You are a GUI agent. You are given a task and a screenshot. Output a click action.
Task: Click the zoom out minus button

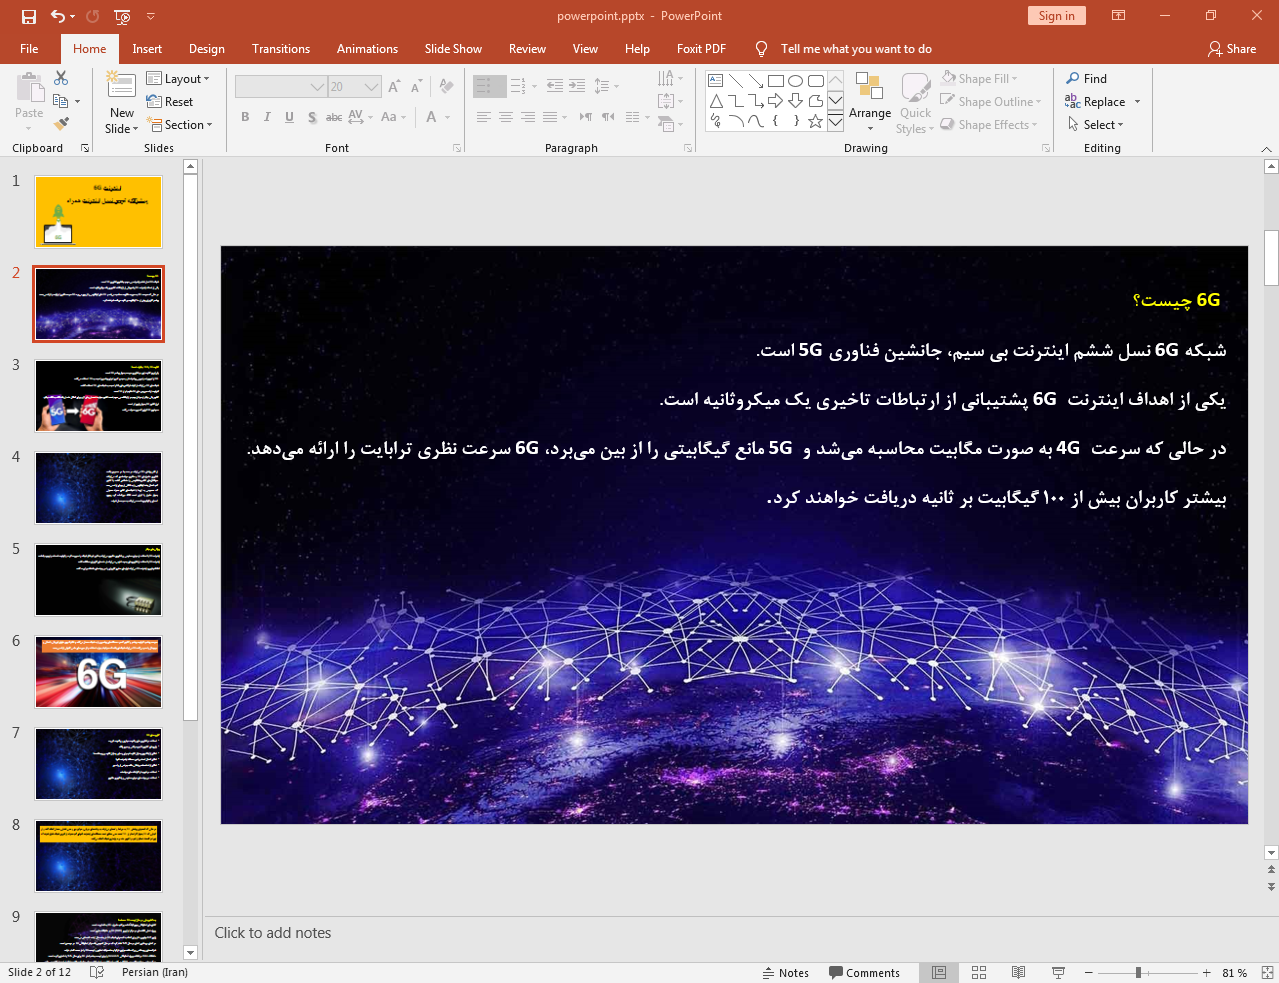1089,973
